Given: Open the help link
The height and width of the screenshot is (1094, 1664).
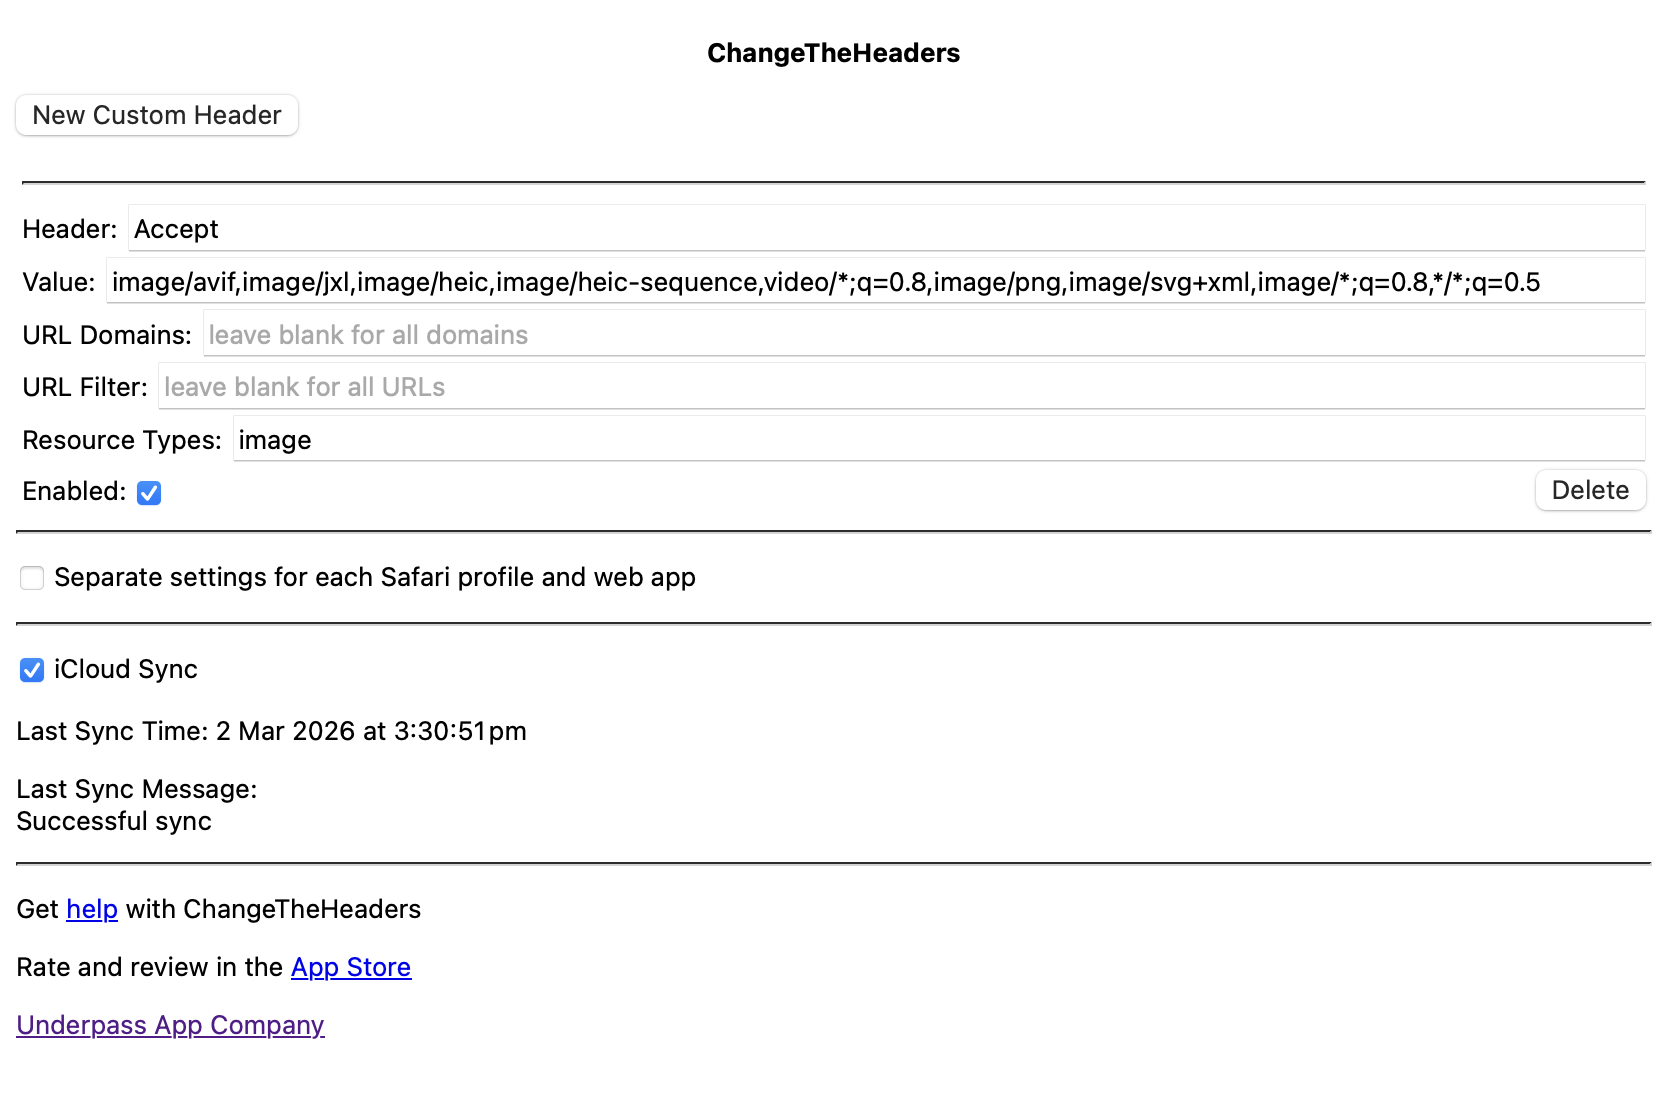Looking at the screenshot, I should pyautogui.click(x=92, y=909).
